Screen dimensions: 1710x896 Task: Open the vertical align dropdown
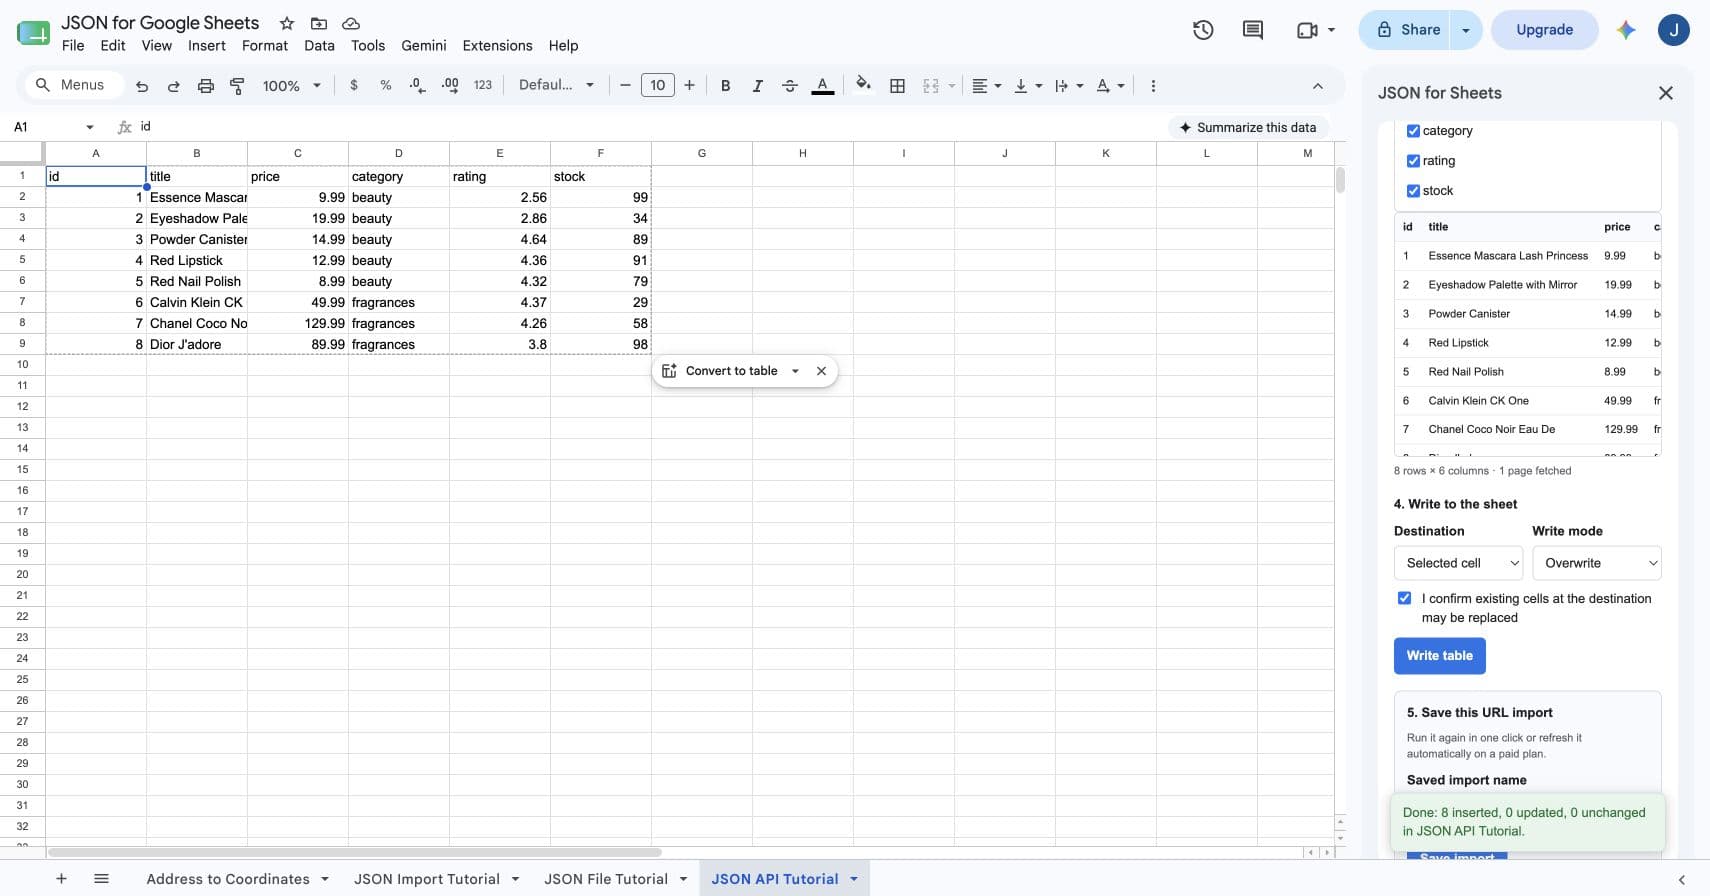pos(1028,86)
